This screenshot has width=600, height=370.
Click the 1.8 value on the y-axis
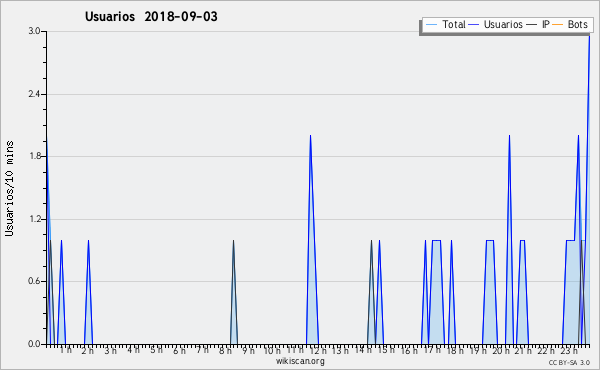point(34,156)
